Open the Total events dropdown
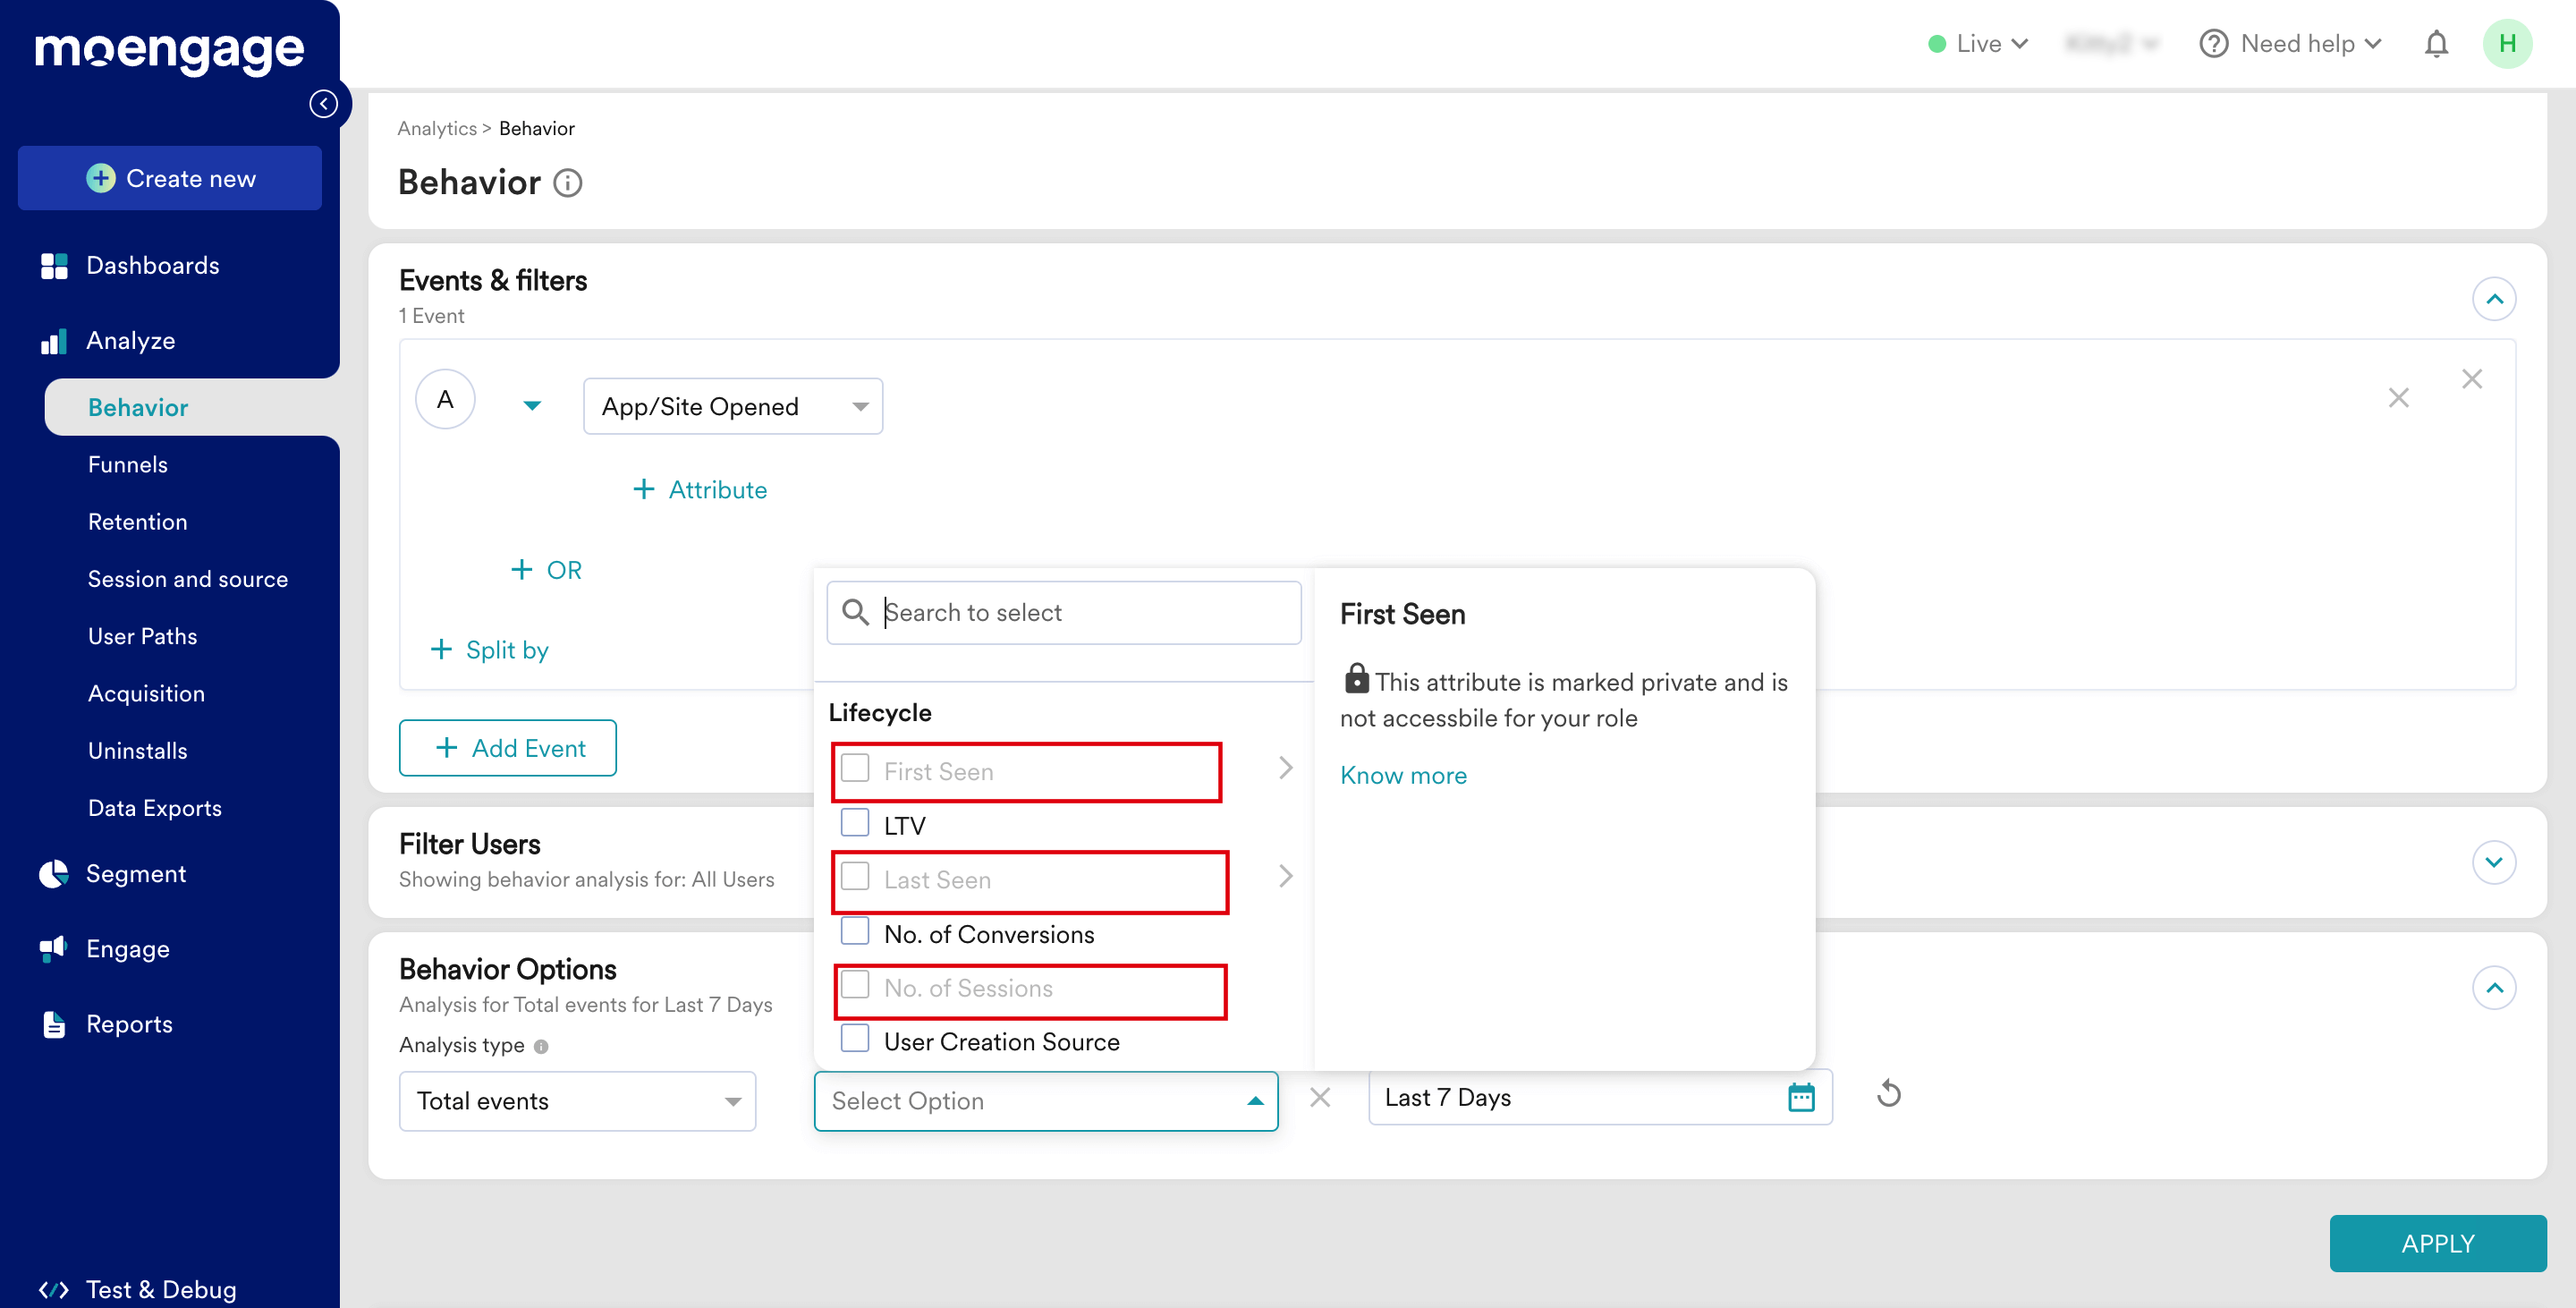Screen dimensions: 2576x1308 577,1101
